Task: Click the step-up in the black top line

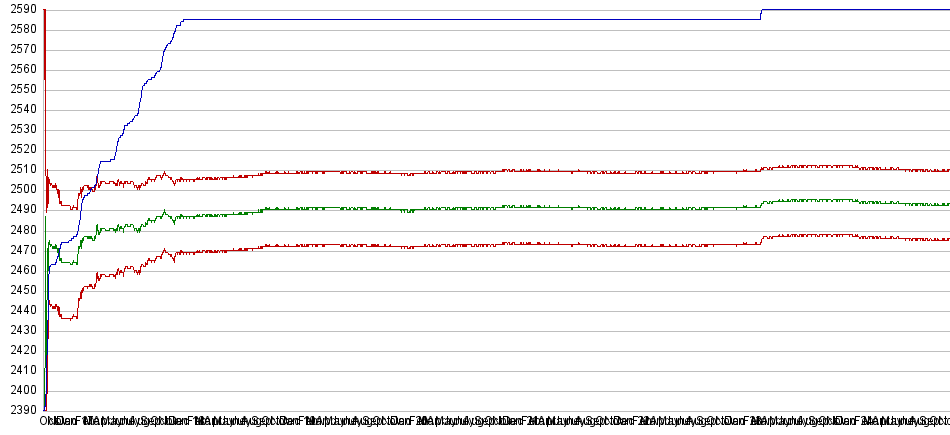Action: [x=761, y=14]
